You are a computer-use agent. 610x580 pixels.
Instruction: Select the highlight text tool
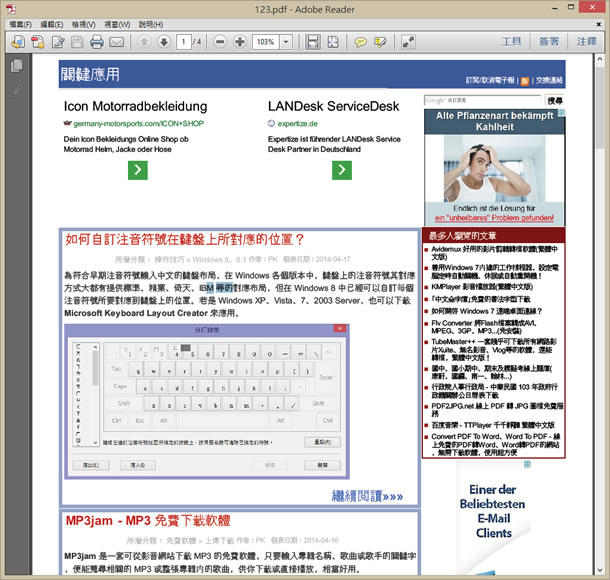click(x=380, y=42)
